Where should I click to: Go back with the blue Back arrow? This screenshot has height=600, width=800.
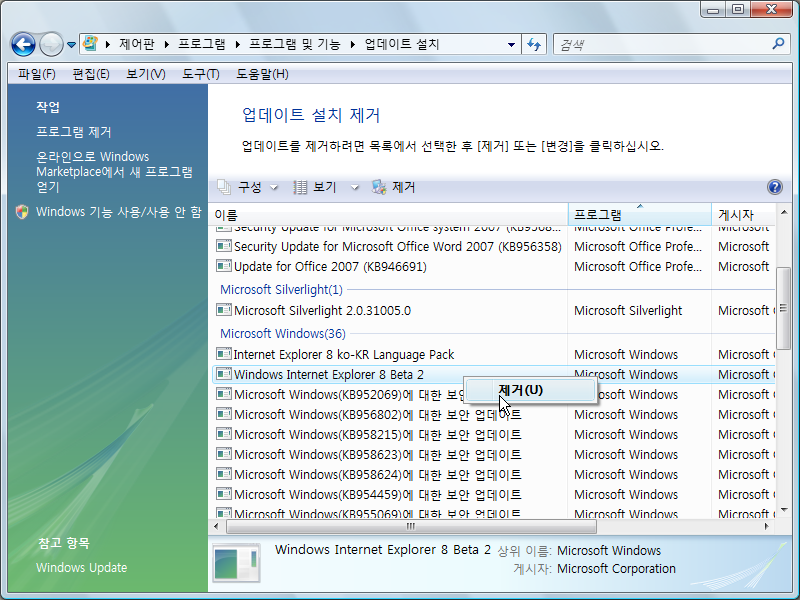(23, 44)
